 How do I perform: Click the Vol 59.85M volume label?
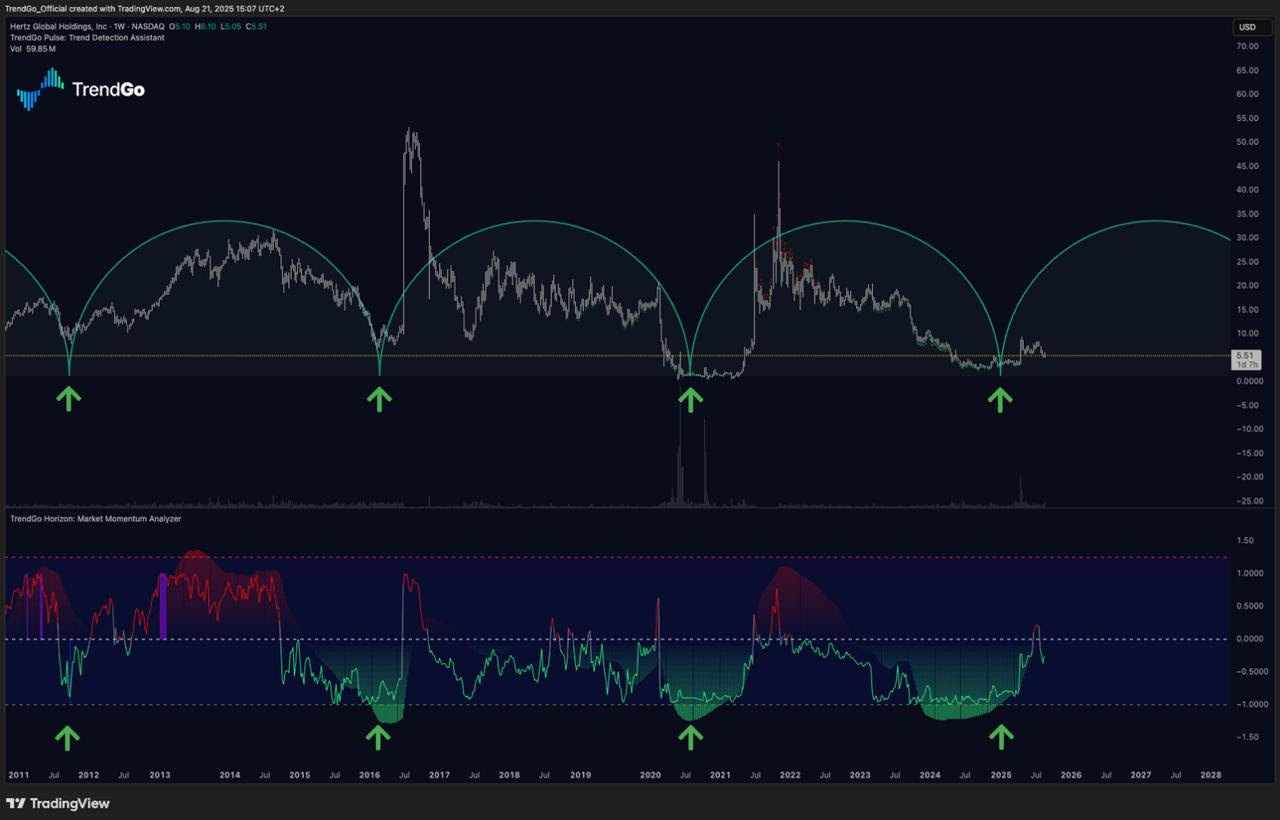tap(36, 48)
